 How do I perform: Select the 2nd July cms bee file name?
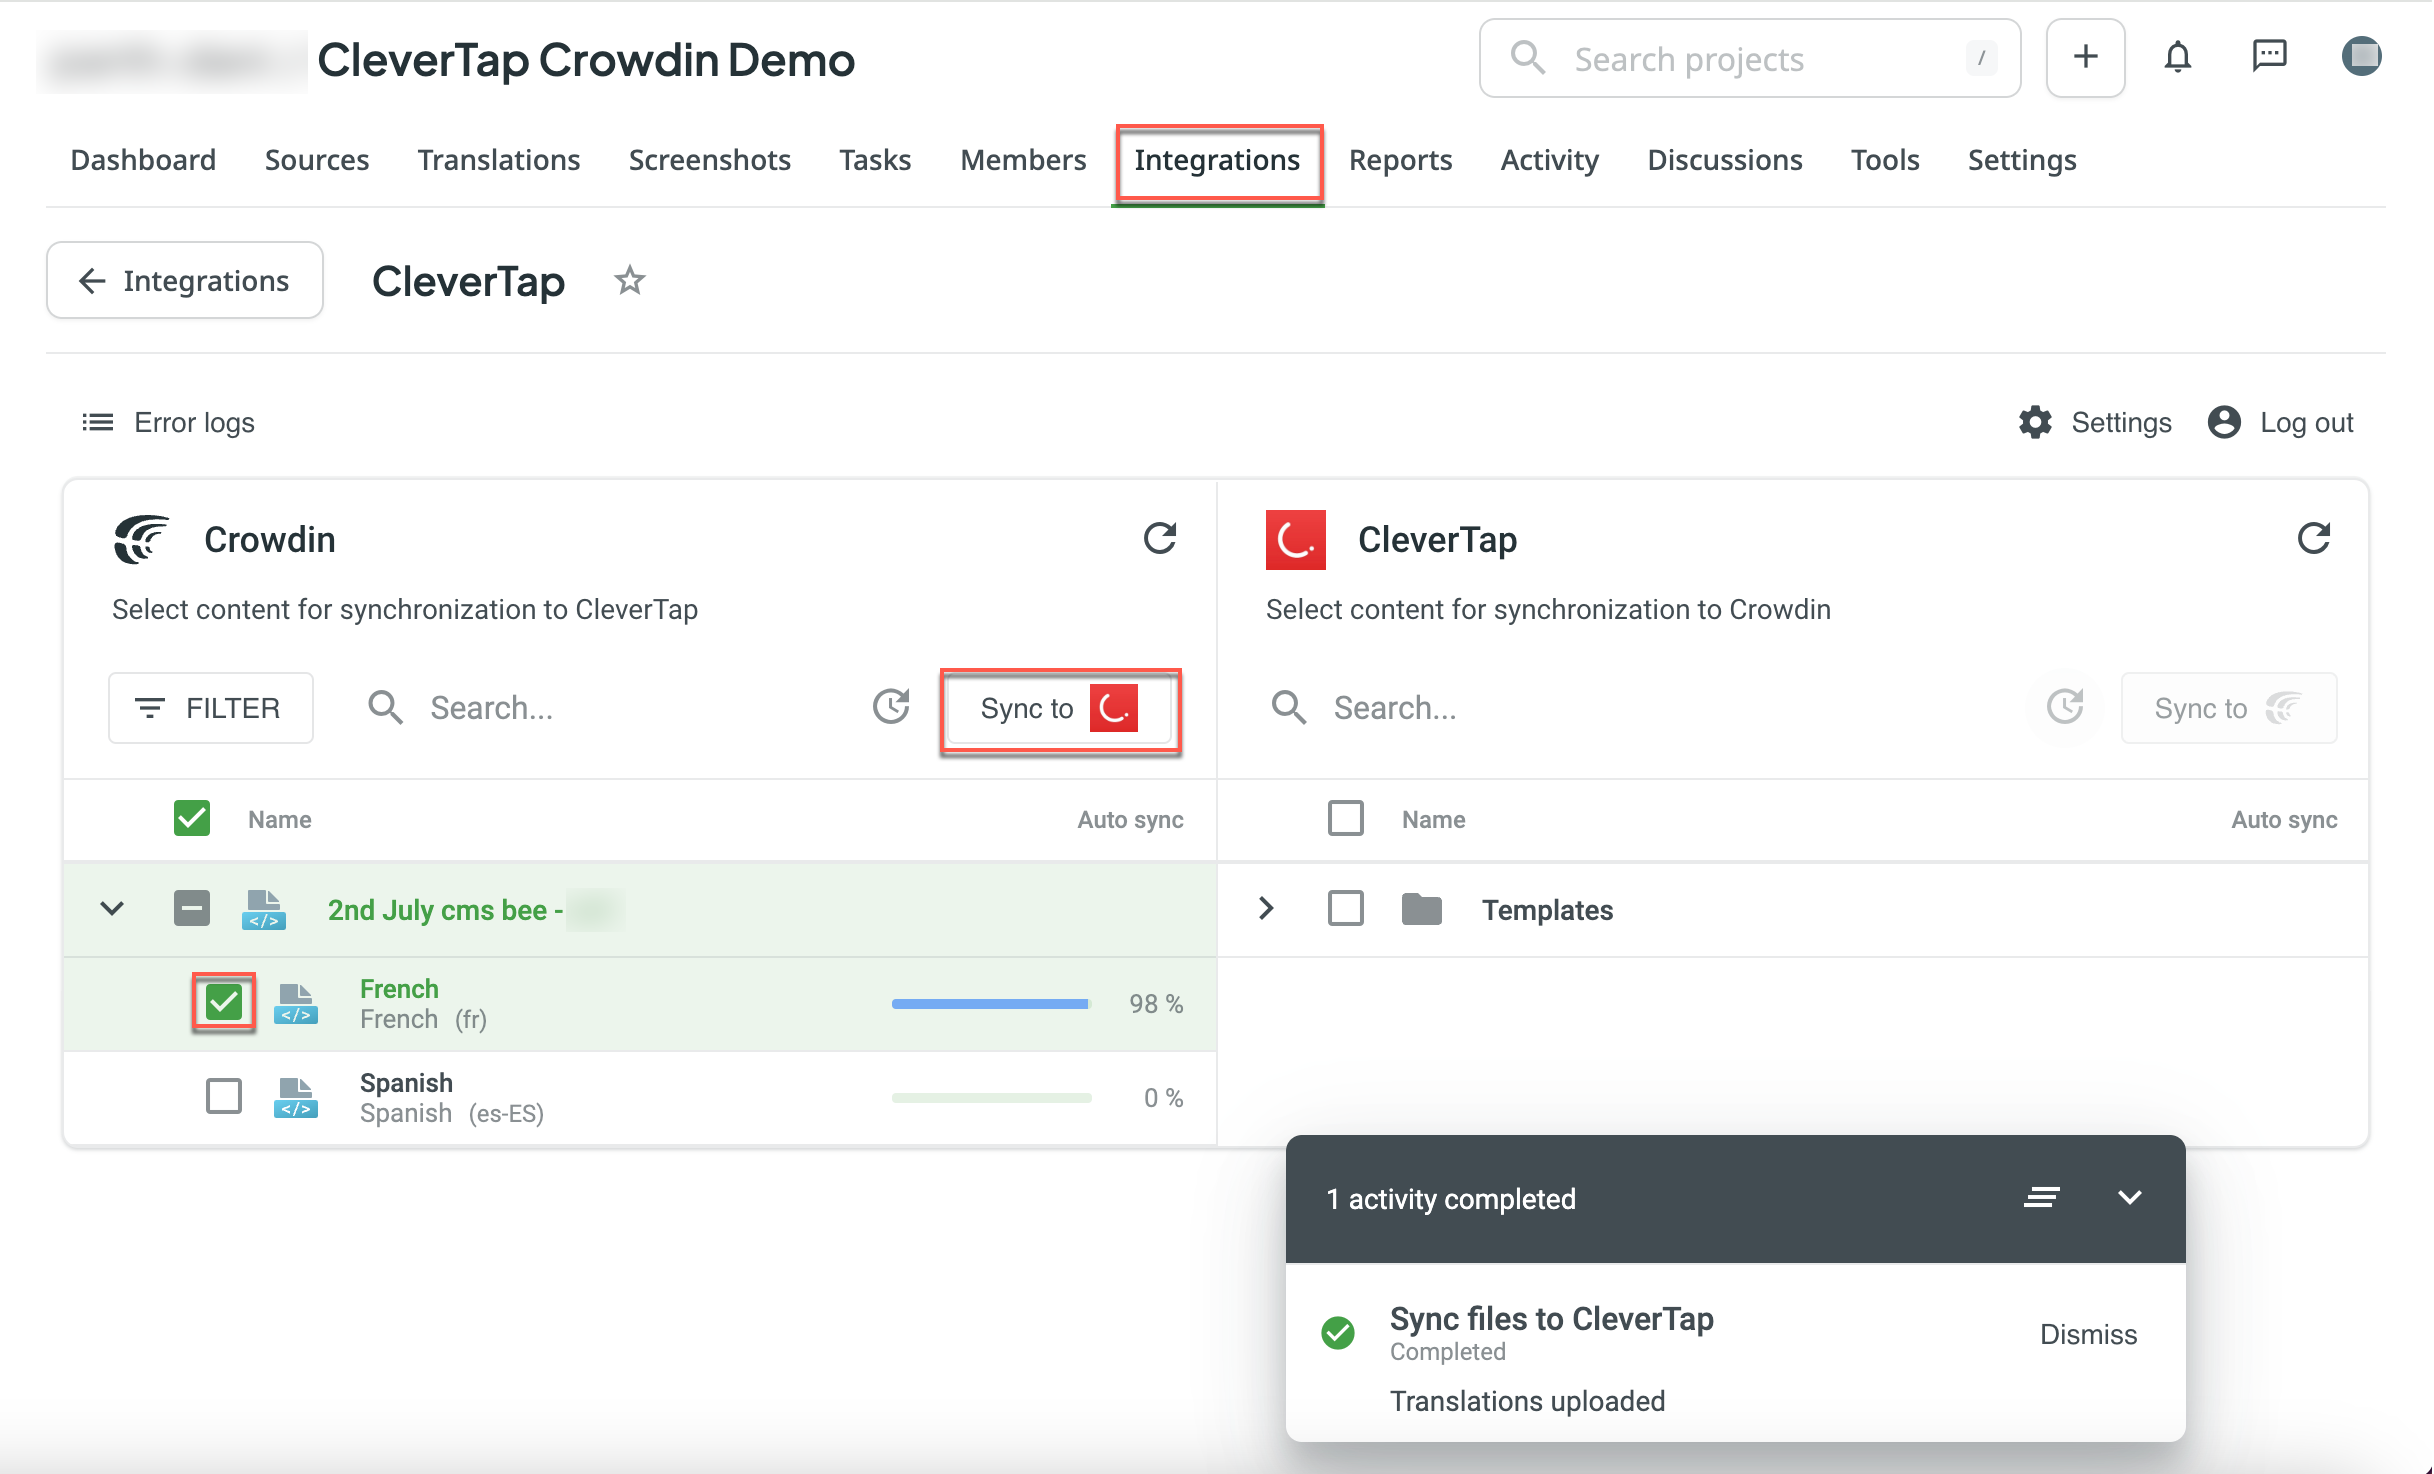pos(446,910)
